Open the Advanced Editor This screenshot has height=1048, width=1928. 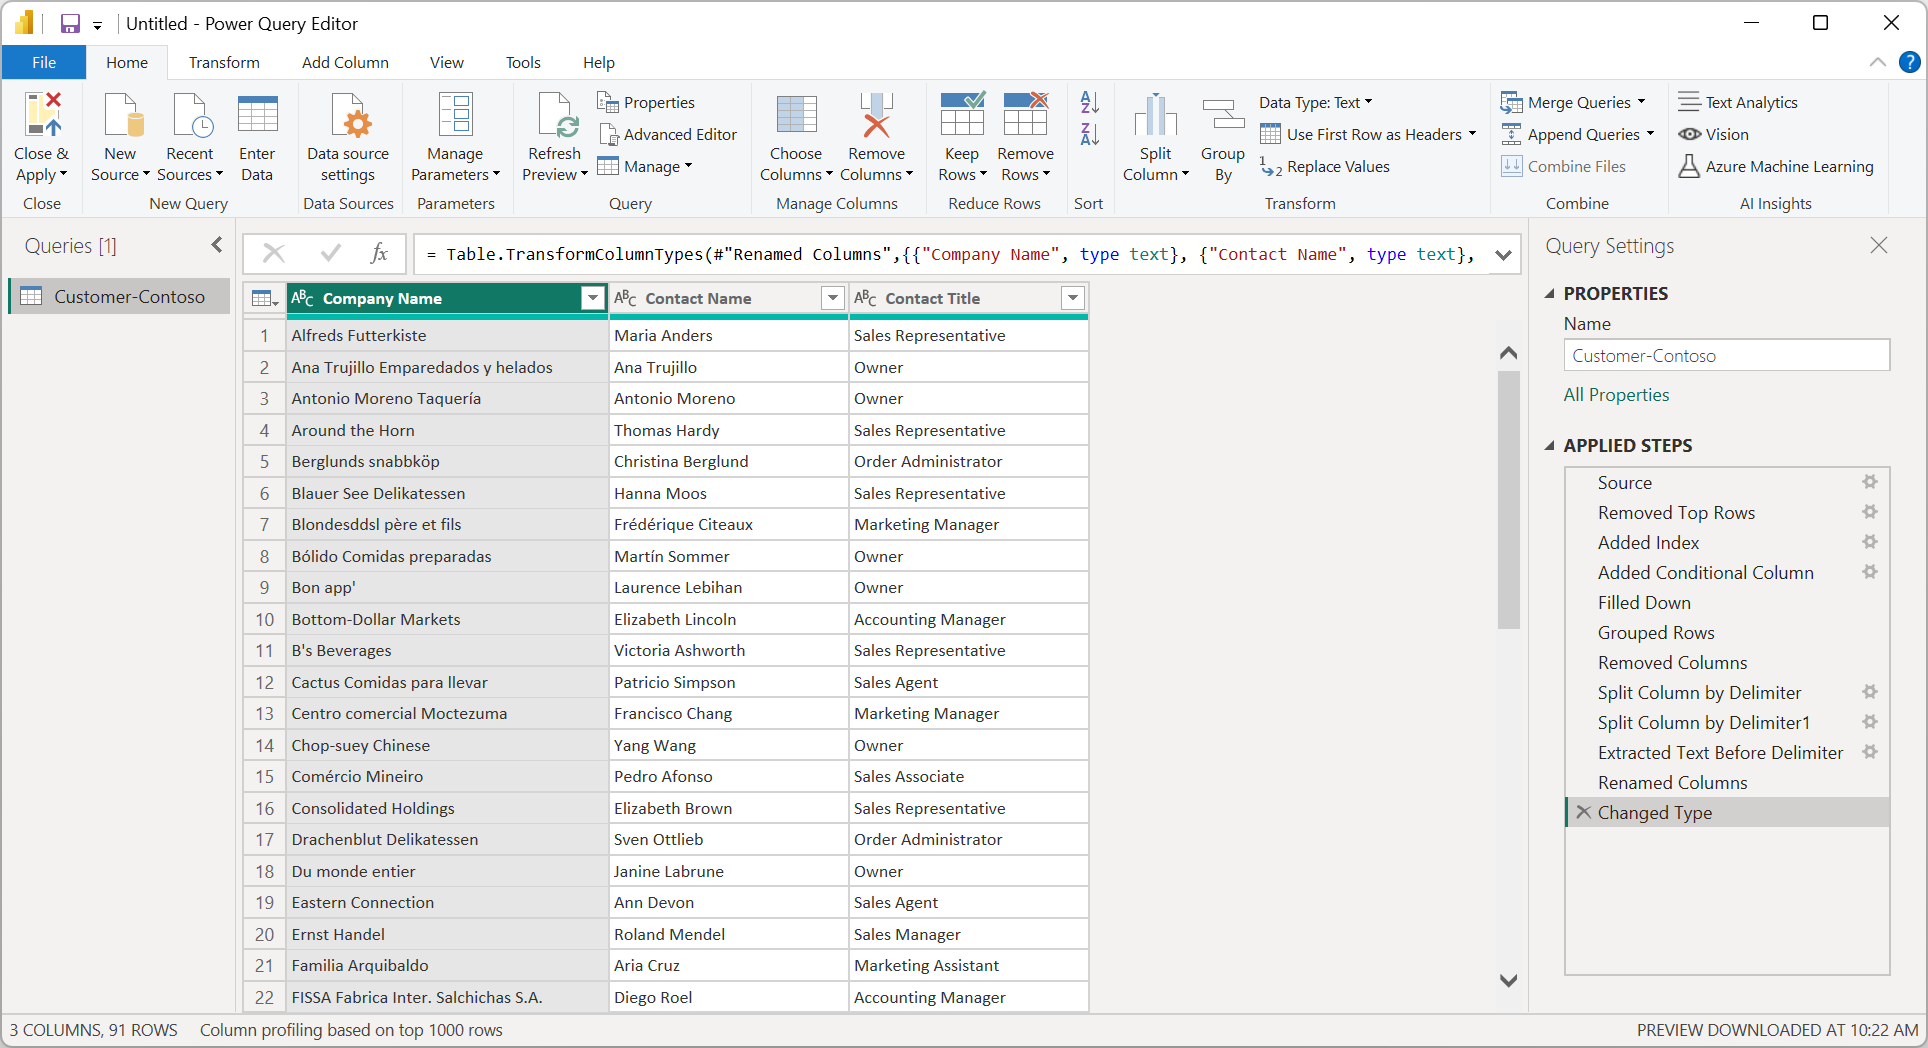pos(668,135)
